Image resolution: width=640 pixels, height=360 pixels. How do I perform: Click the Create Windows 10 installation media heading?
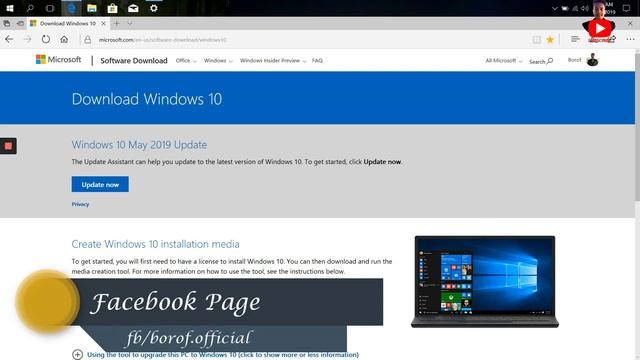pos(156,244)
